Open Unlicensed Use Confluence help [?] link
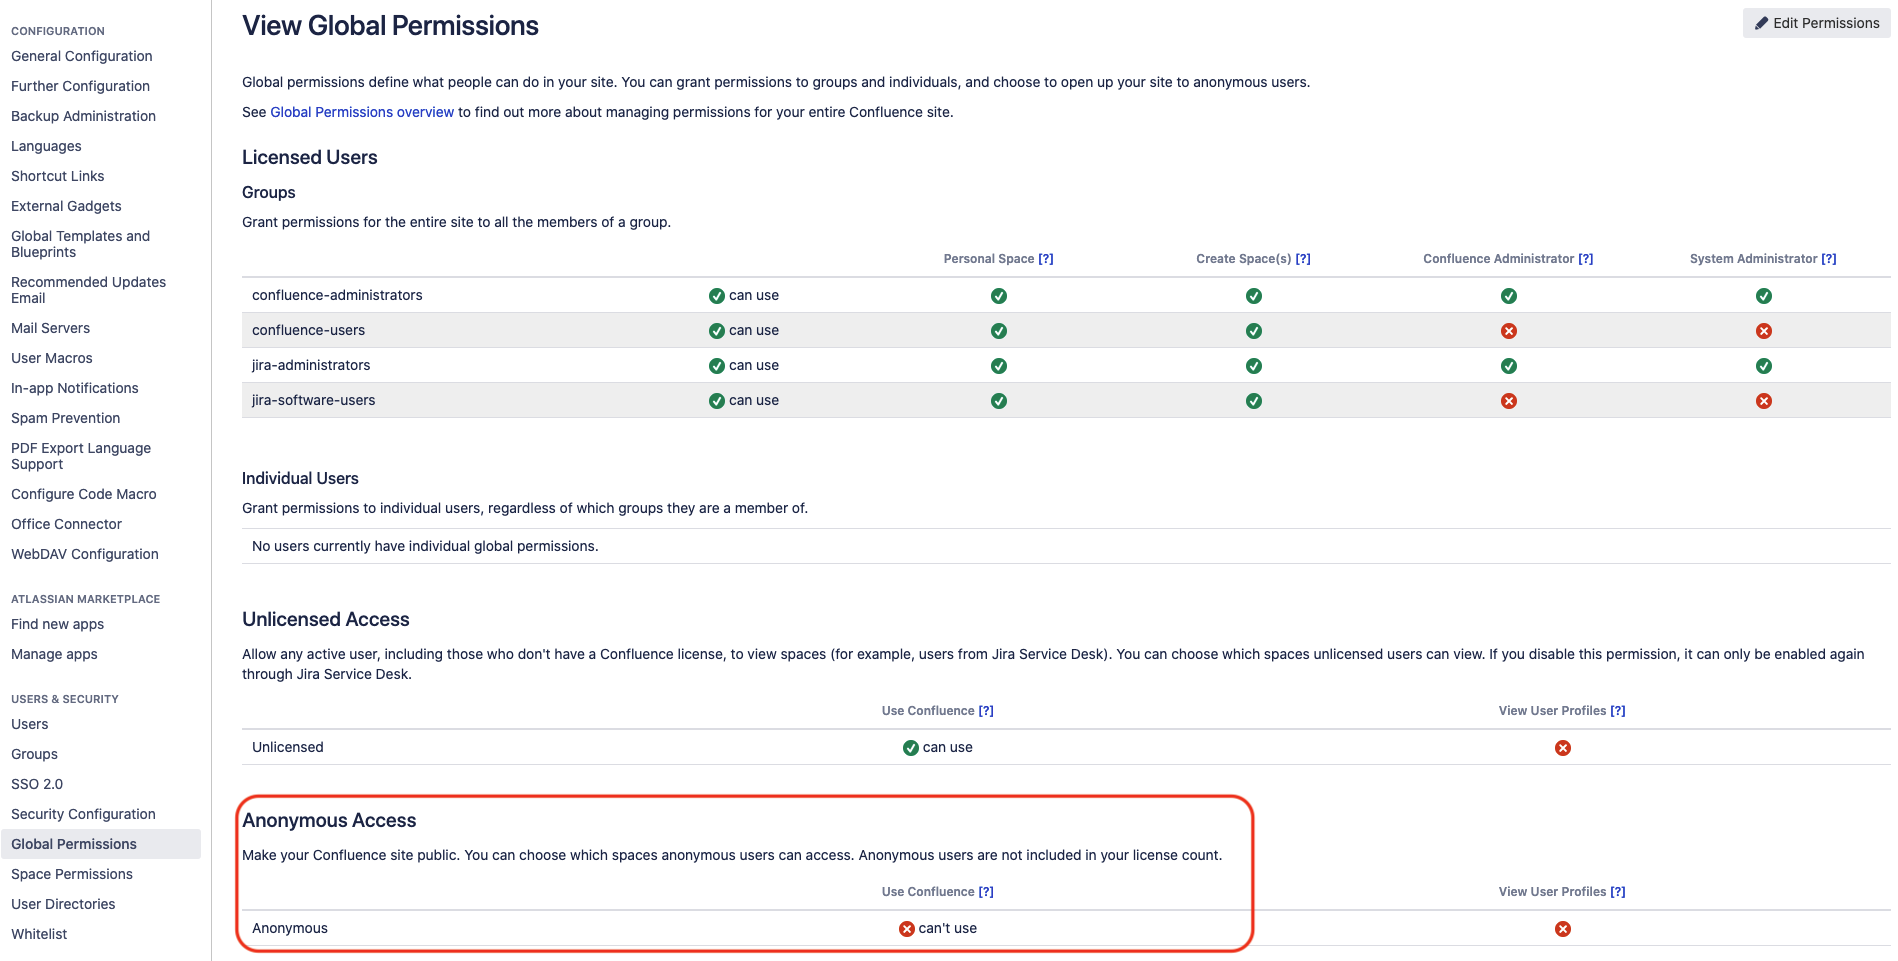 coord(986,711)
